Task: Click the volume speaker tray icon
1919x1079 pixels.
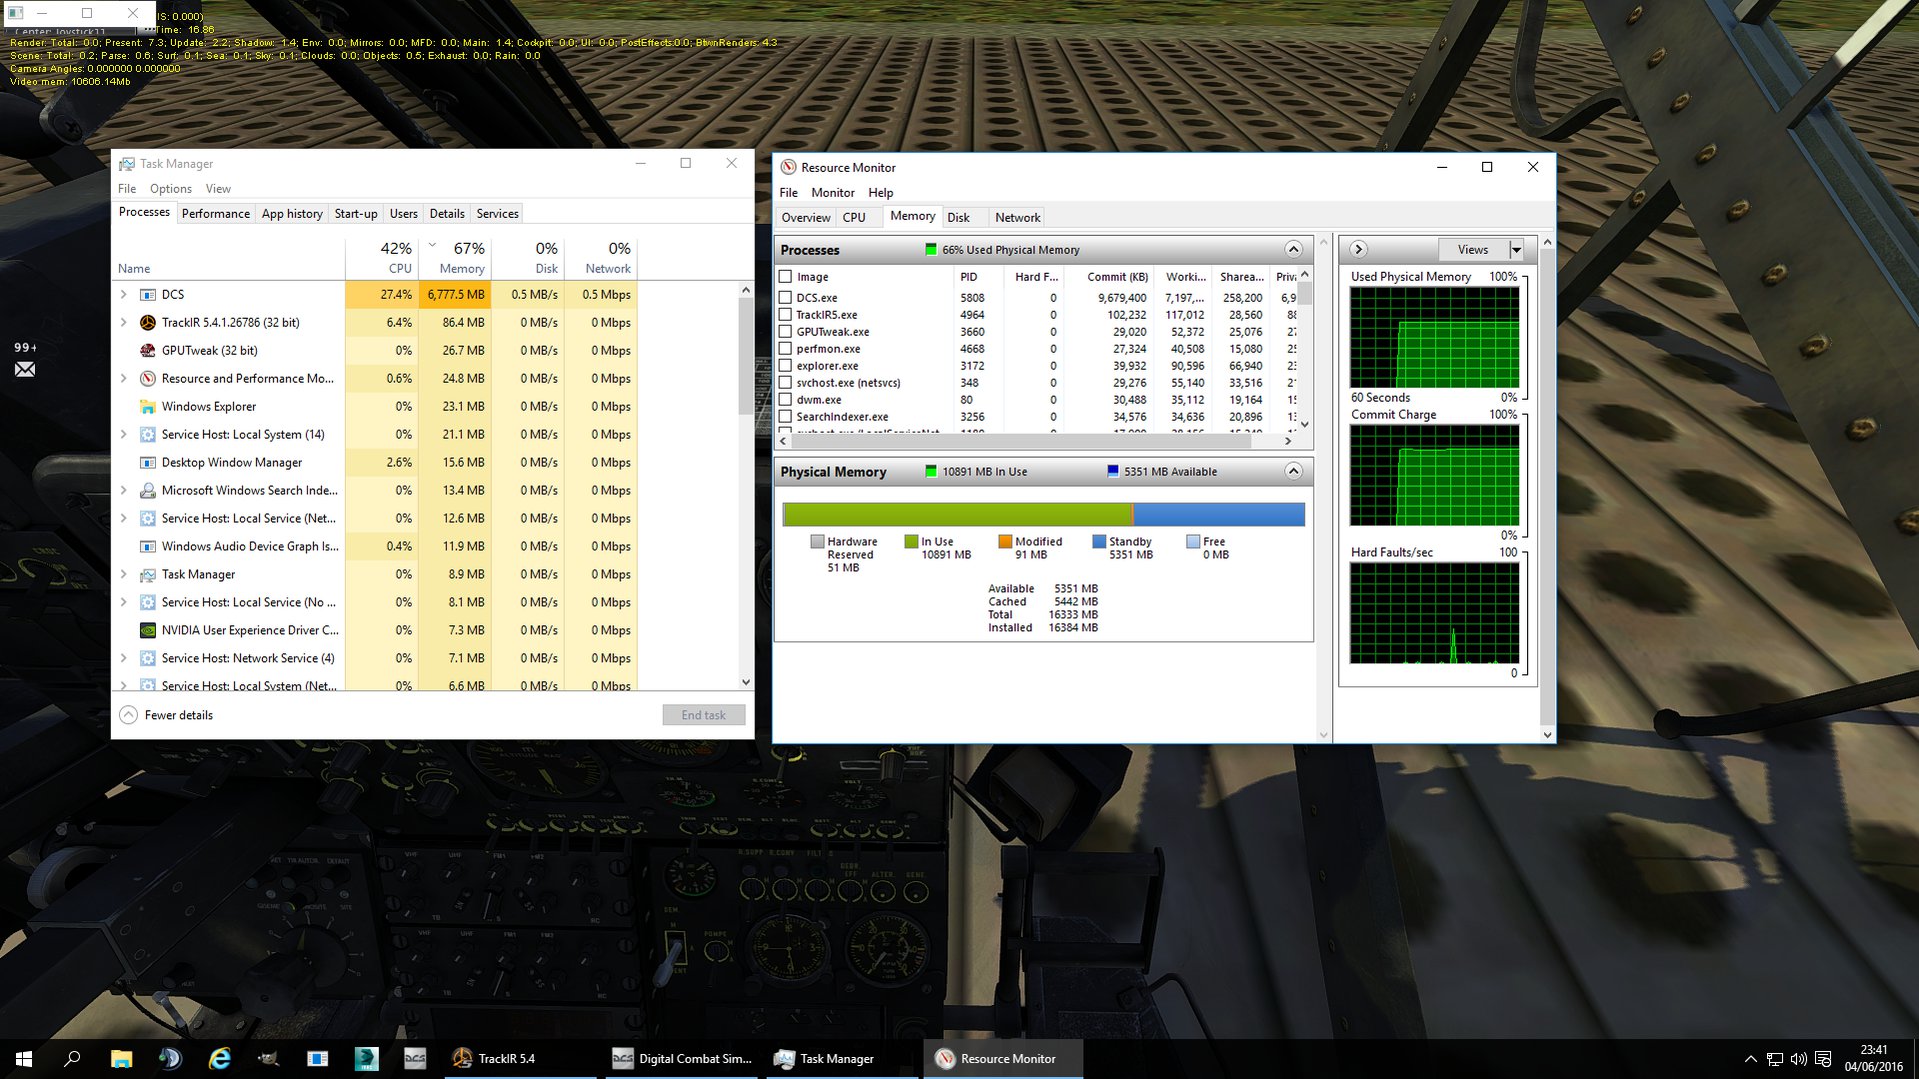Action: click(1798, 1059)
